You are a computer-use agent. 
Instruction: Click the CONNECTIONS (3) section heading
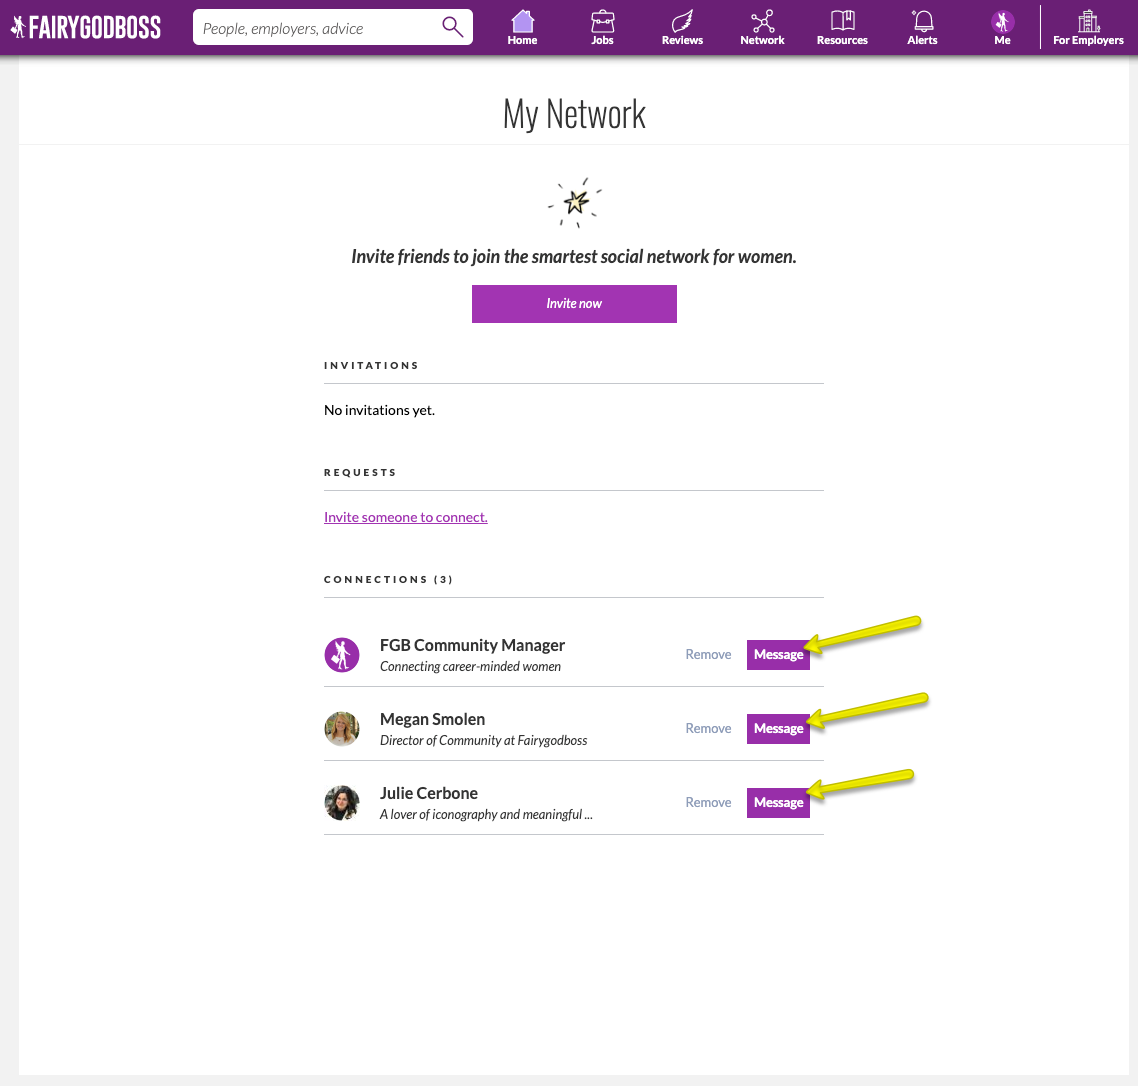pyautogui.click(x=388, y=579)
